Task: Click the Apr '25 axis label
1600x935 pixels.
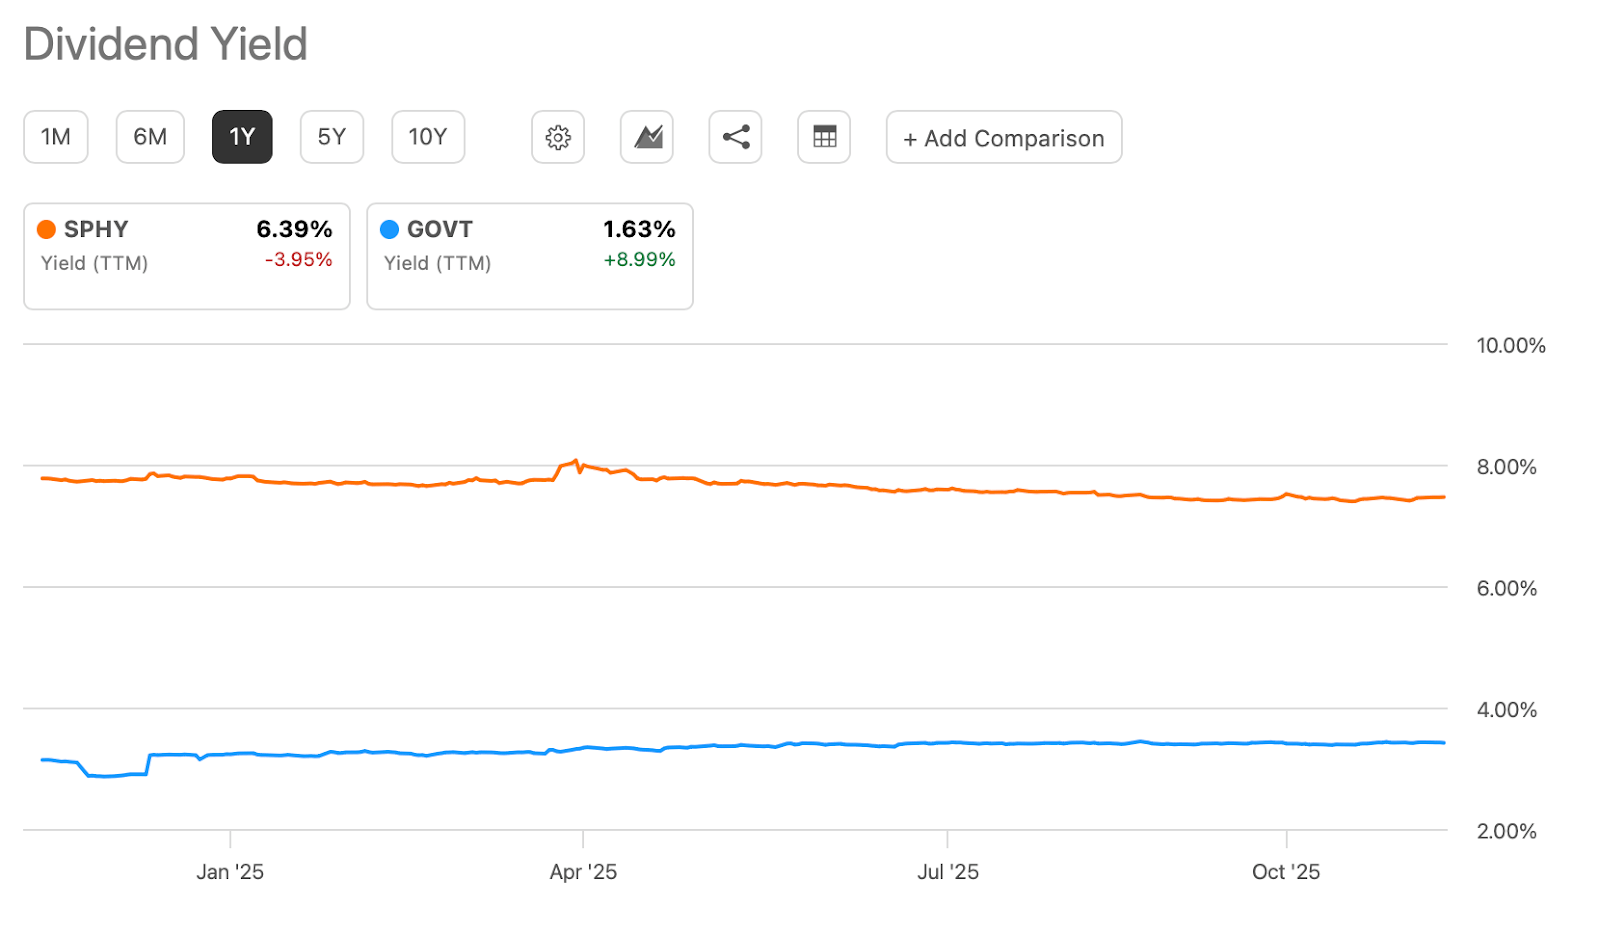Action: coord(583,872)
